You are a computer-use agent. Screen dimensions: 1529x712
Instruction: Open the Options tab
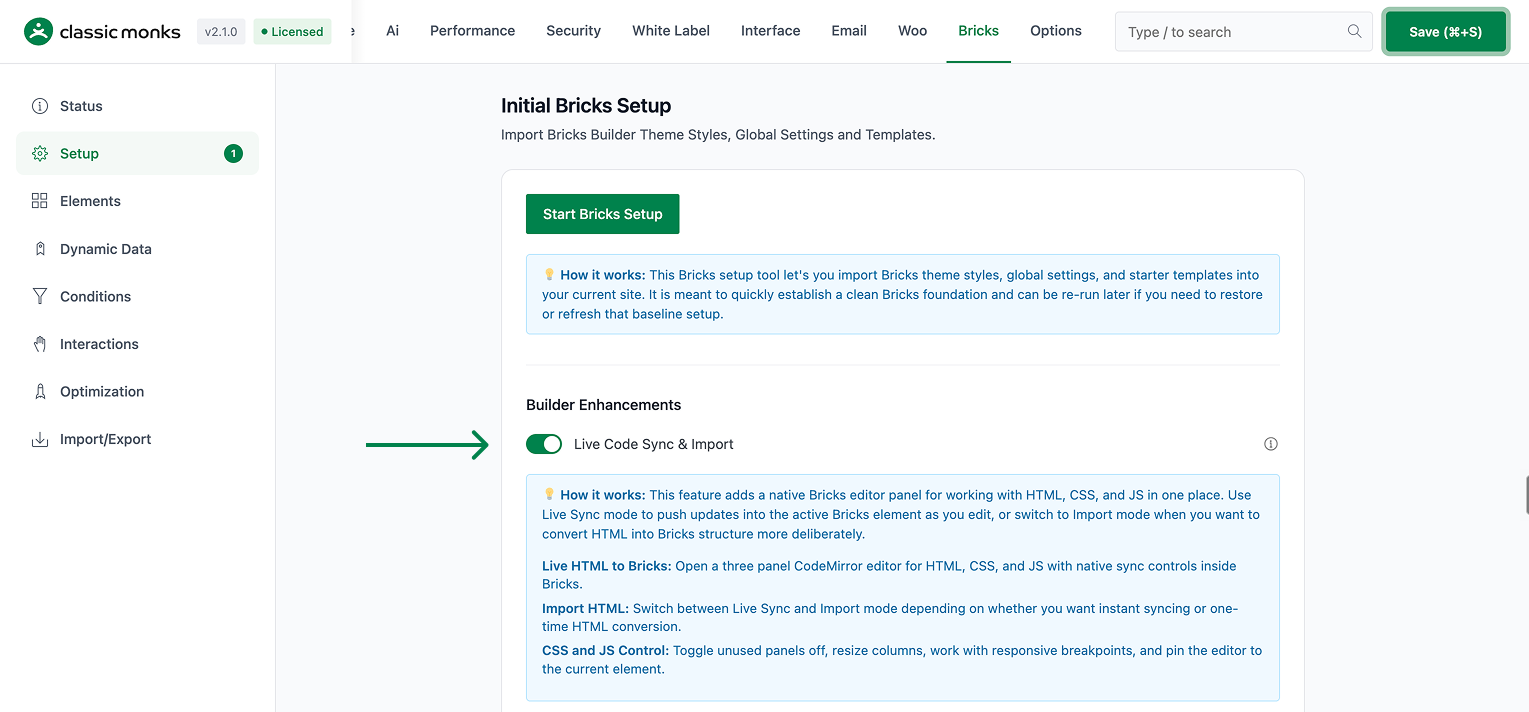pyautogui.click(x=1056, y=31)
